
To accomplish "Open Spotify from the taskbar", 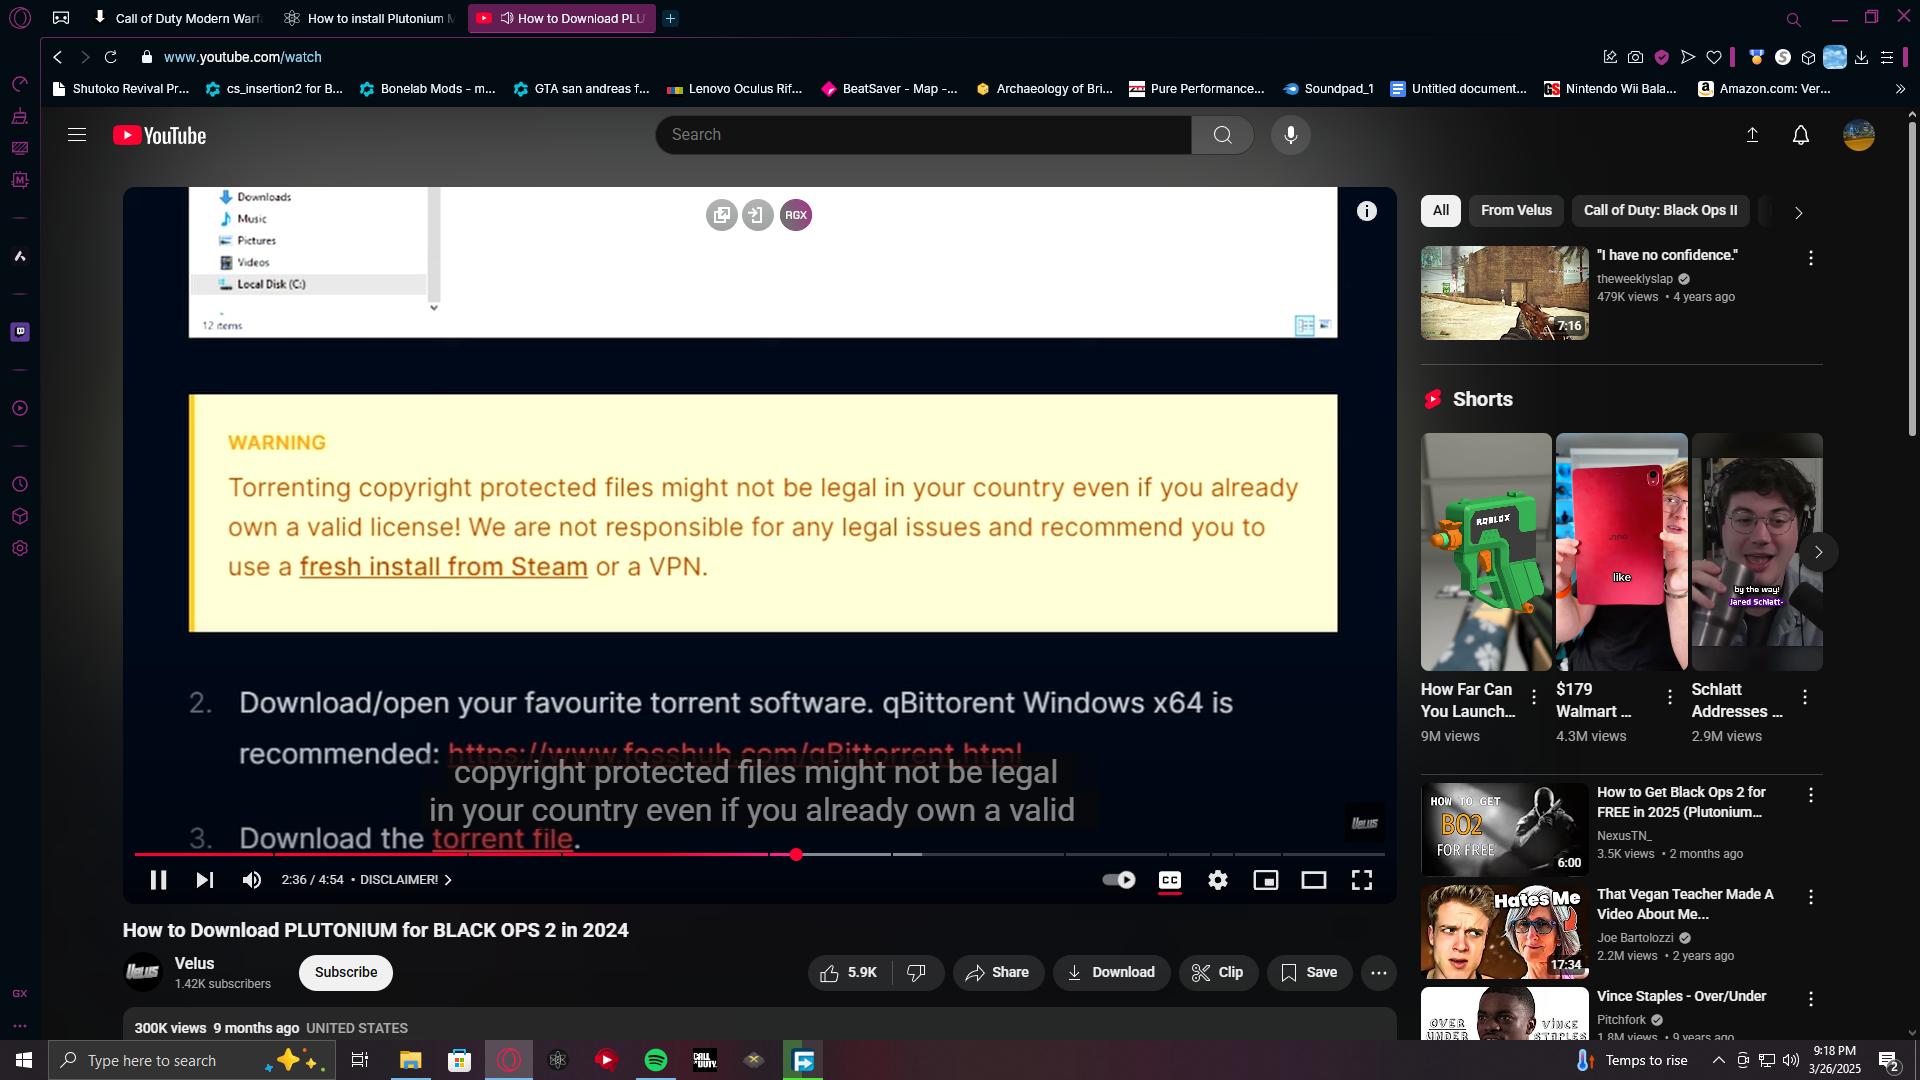I will (656, 1060).
